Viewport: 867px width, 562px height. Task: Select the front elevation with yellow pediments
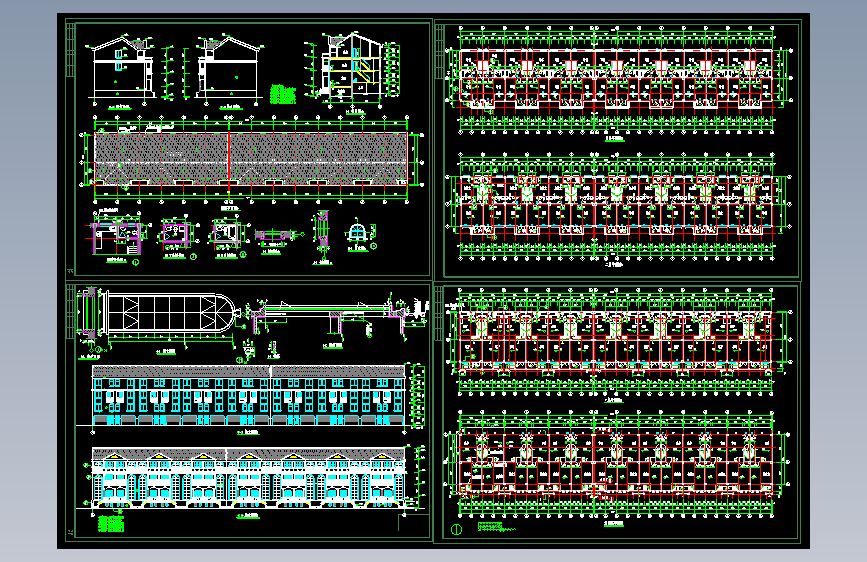pos(249,478)
